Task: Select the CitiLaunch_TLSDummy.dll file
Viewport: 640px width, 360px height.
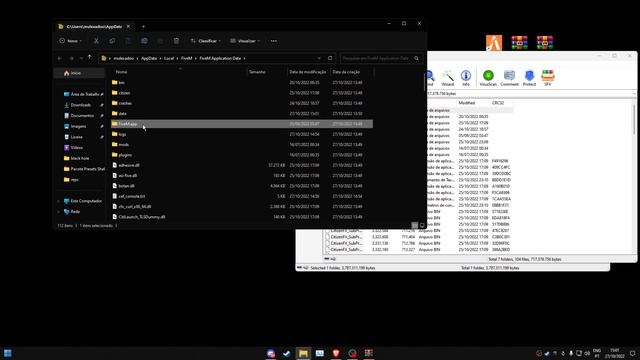Action: pos(242,217)
